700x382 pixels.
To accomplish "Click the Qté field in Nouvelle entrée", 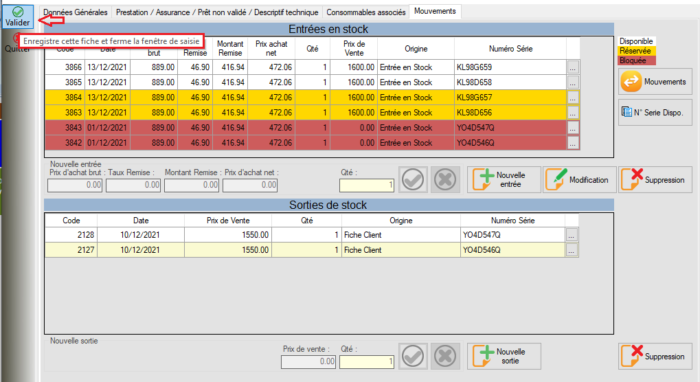I will coord(367,185).
